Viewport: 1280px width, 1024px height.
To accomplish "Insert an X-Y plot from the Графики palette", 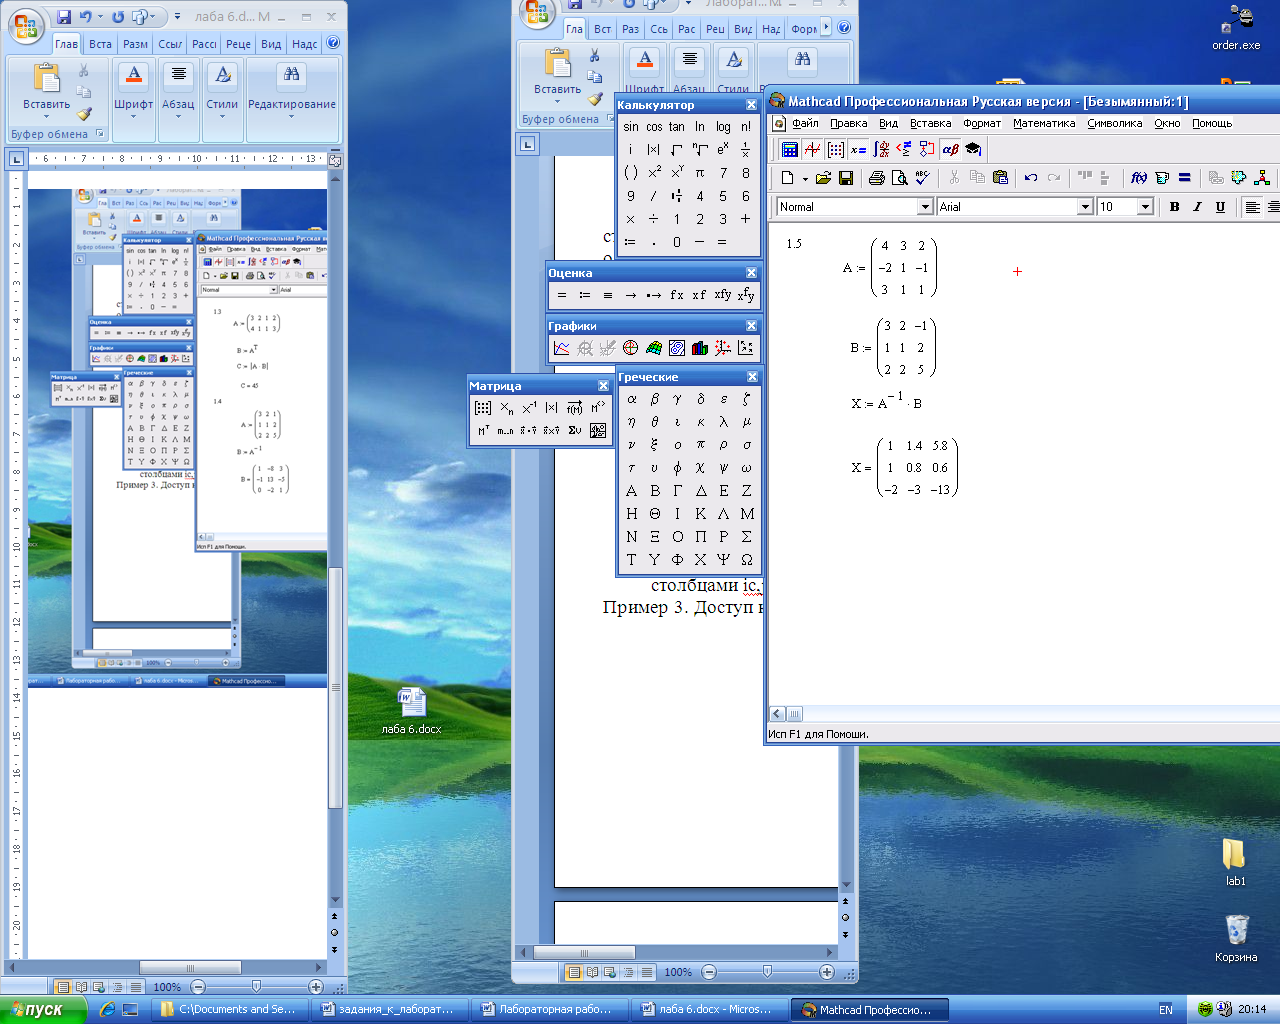I will [562, 348].
